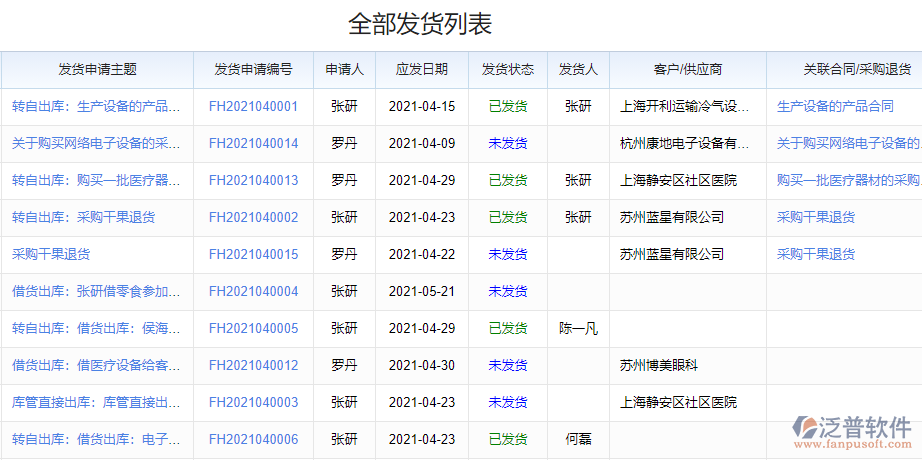Sort by 关联合同/采购退货 column header

[x=857, y=70]
